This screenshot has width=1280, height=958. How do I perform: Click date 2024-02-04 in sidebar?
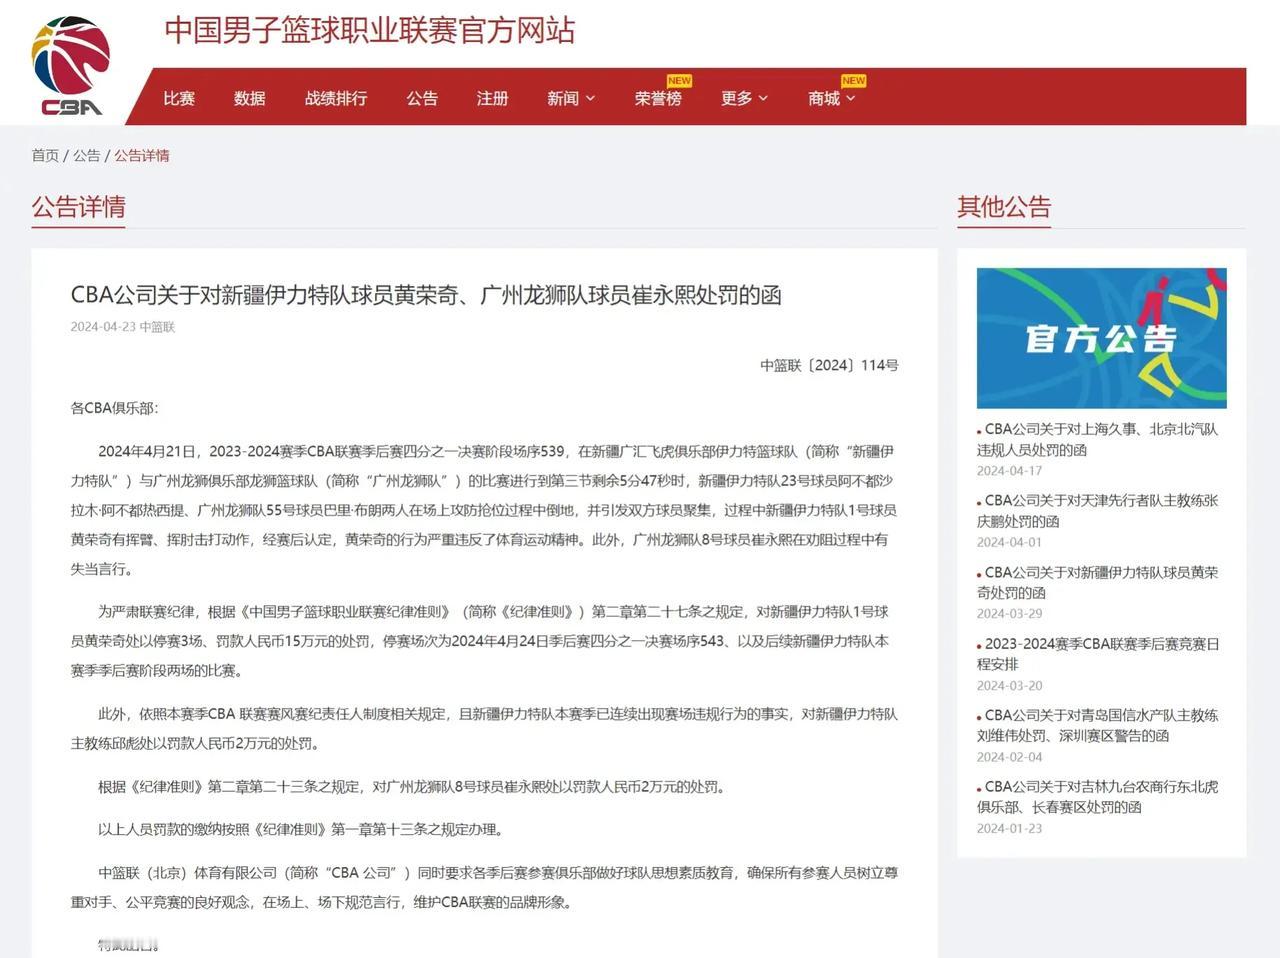[x=1009, y=757]
